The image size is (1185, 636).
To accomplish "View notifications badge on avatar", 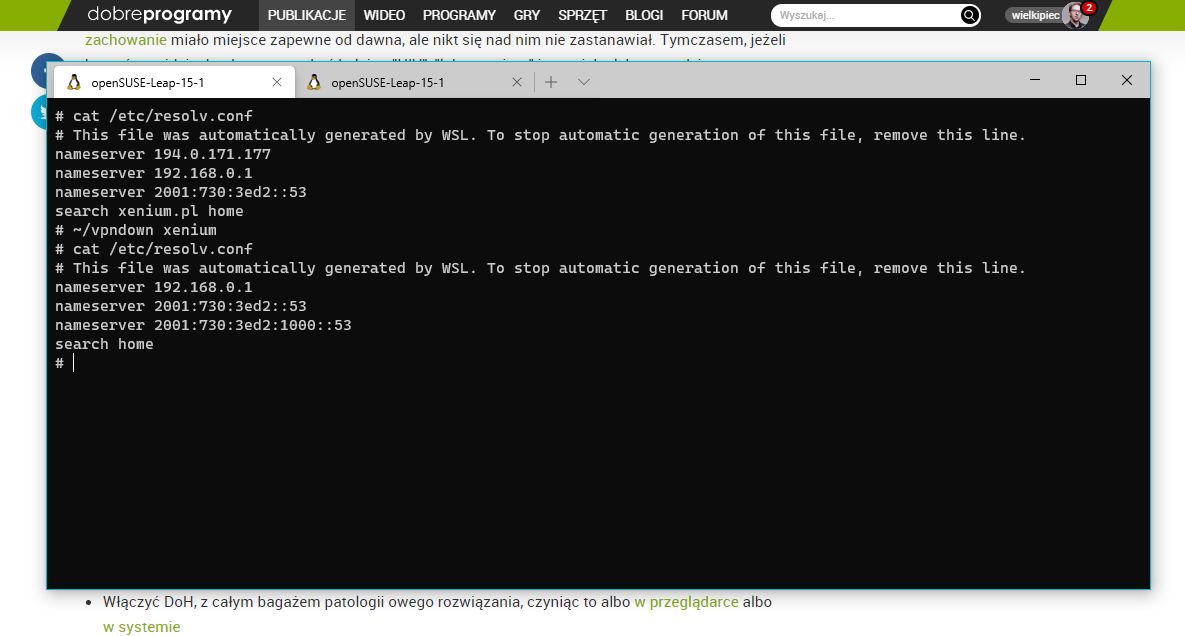I will [x=1088, y=8].
